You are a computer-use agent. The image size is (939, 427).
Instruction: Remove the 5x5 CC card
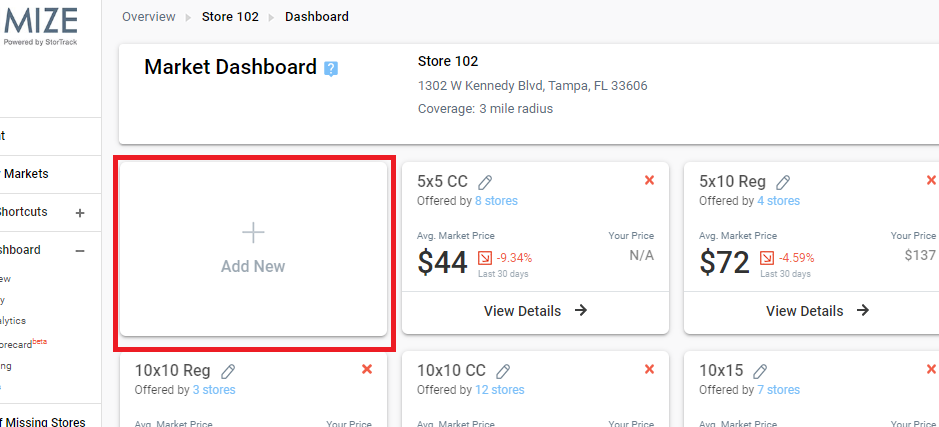point(649,180)
